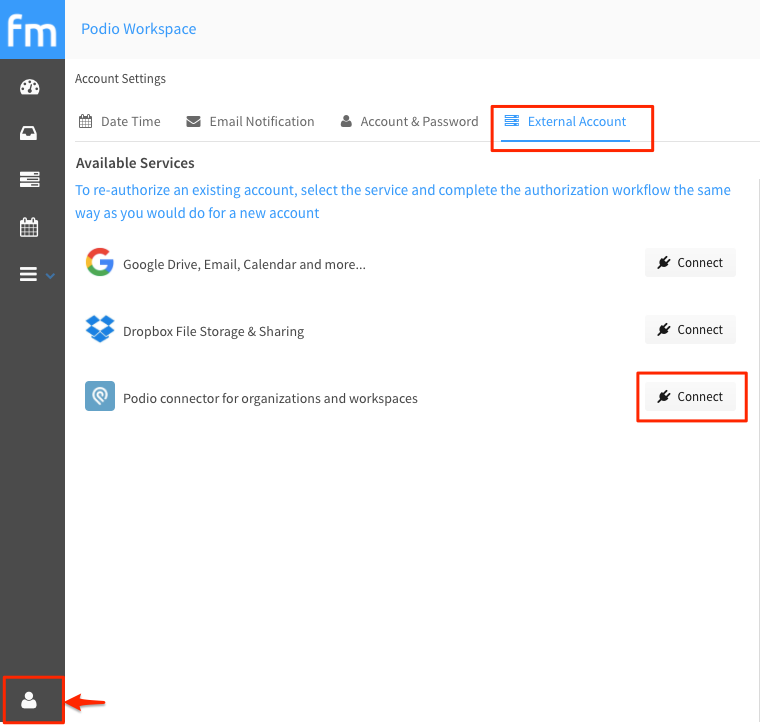Click the Podio logo icon
Viewport: 760px width, 725px height.
(x=100, y=396)
